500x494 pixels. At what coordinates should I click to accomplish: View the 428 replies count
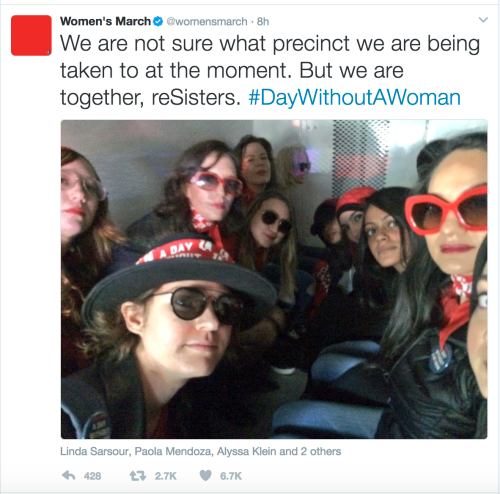click(x=92, y=476)
